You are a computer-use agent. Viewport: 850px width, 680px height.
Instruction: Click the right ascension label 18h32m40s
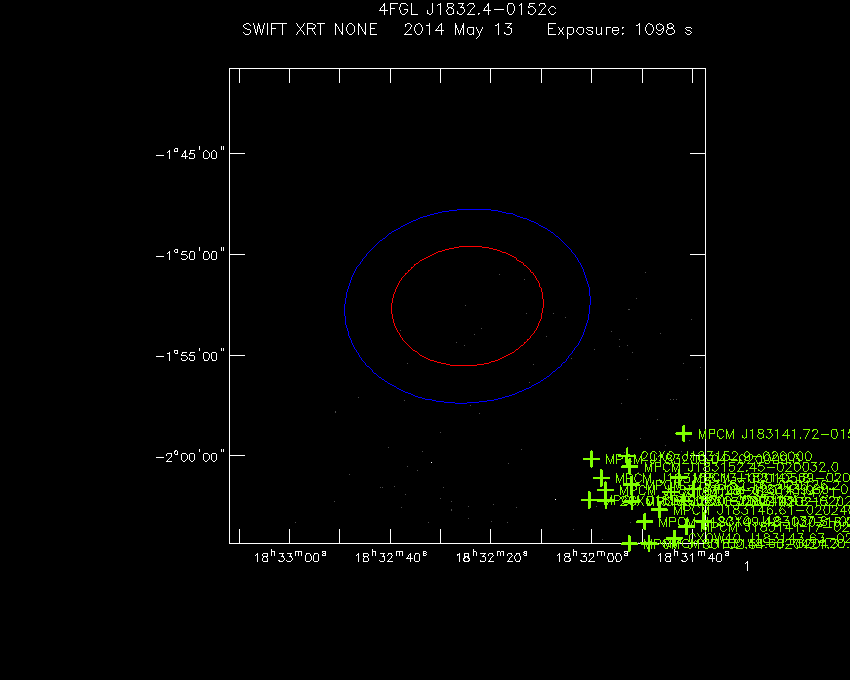click(391, 557)
